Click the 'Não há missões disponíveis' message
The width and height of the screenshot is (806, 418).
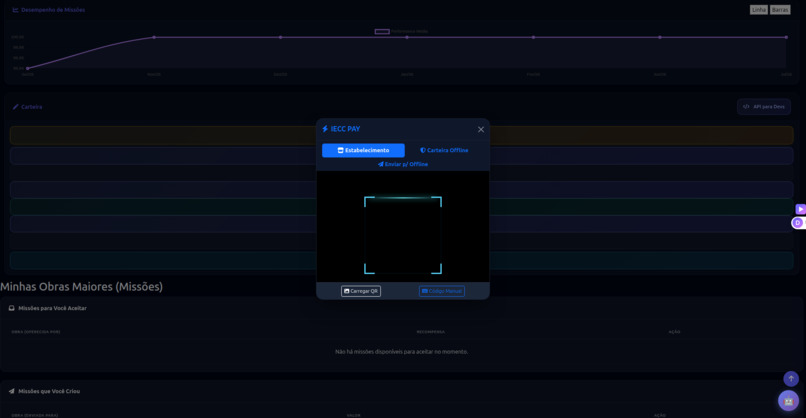tap(401, 352)
